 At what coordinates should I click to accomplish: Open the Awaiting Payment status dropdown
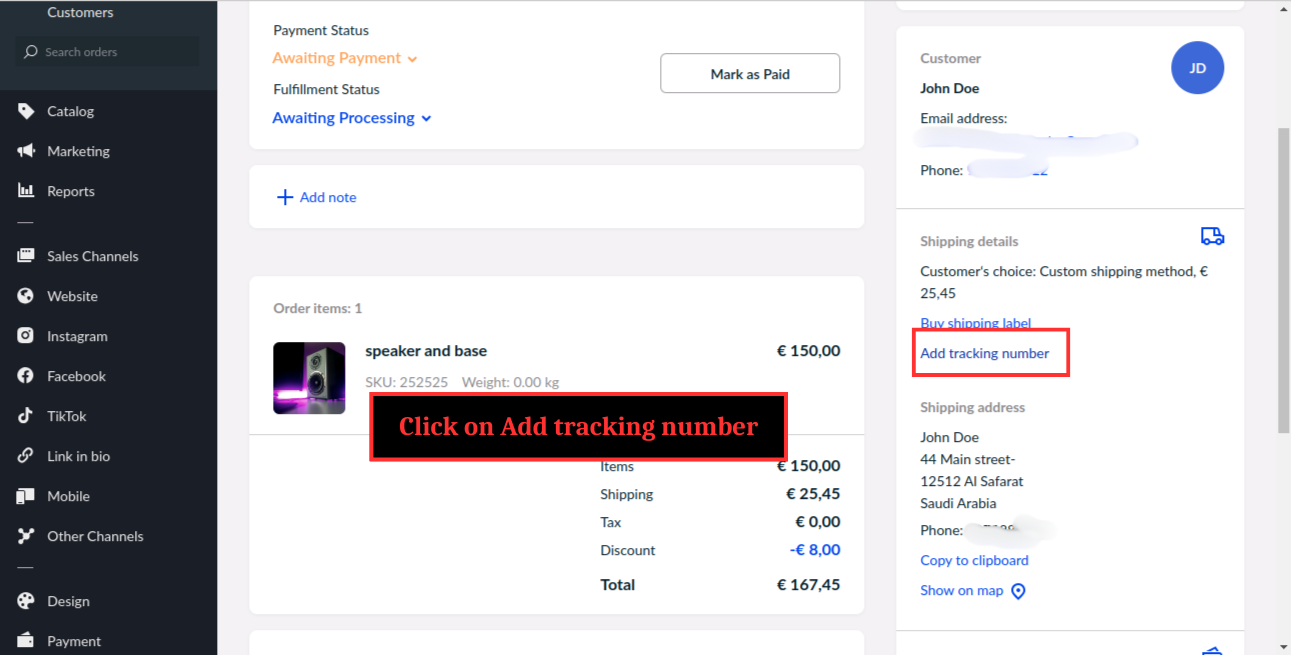tap(344, 58)
